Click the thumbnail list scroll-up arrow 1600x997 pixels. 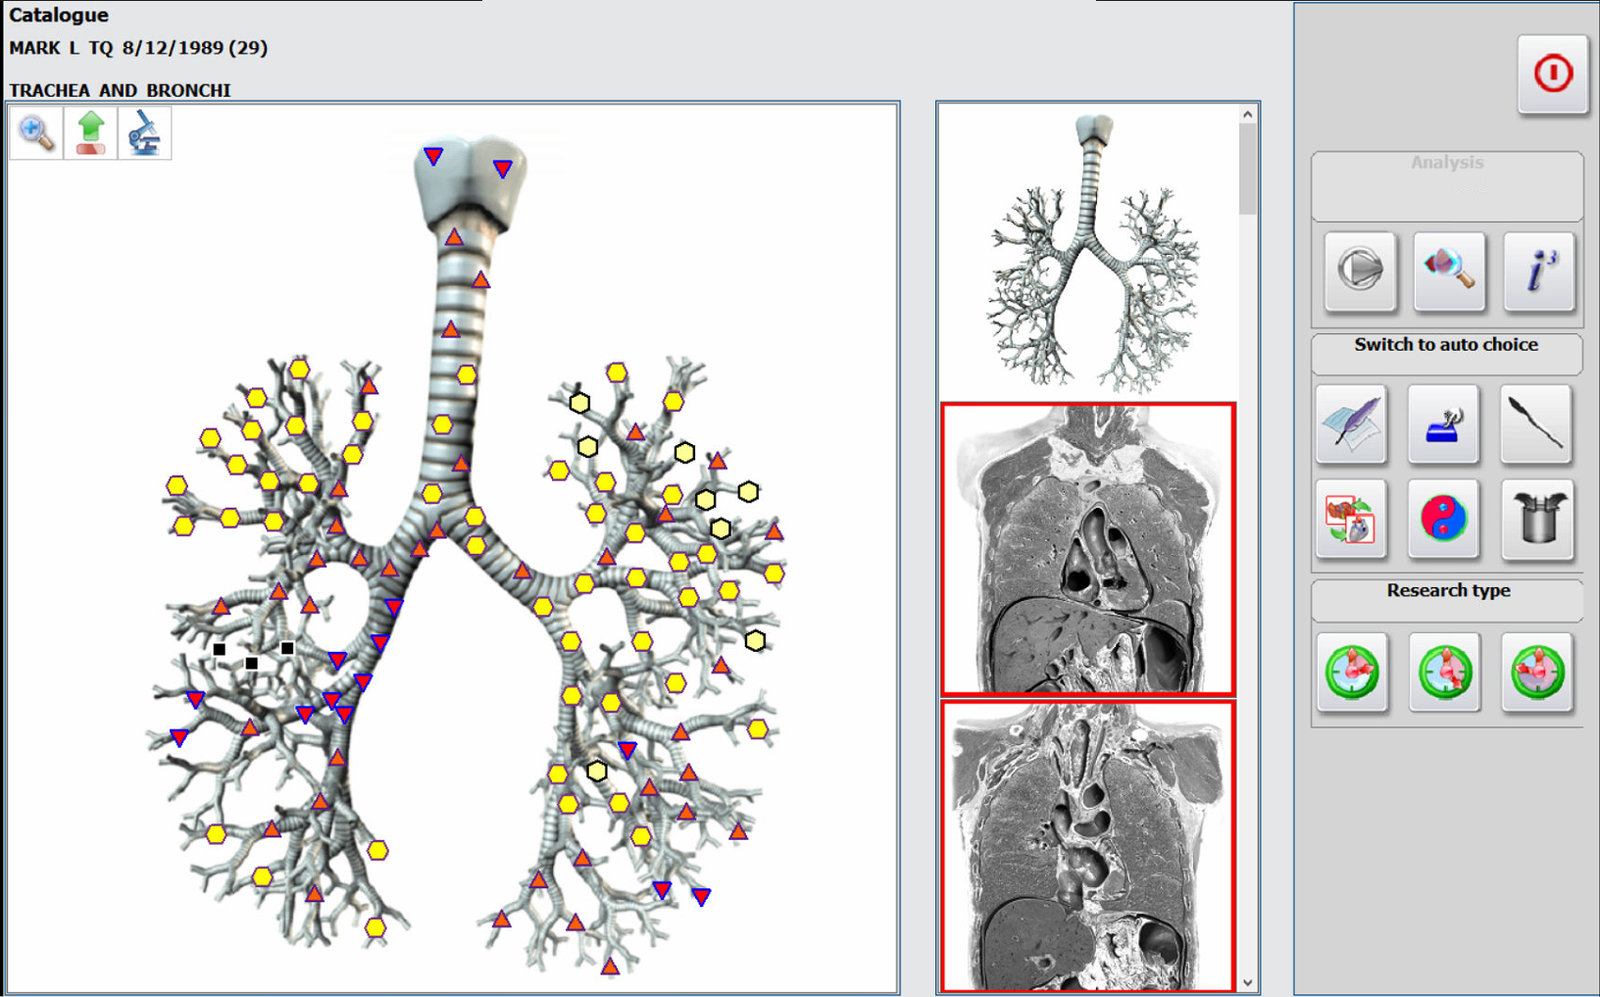coord(1248,114)
